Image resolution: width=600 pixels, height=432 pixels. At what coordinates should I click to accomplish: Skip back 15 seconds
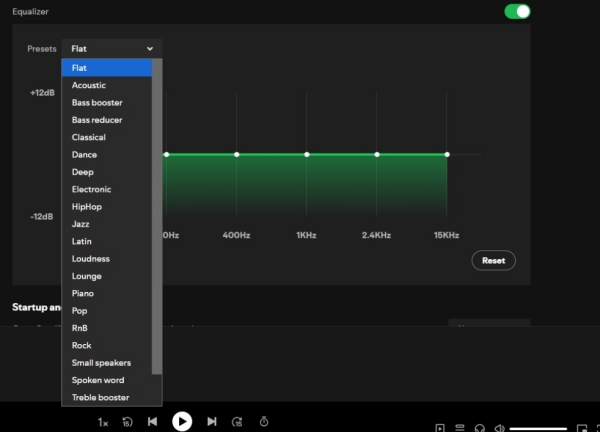point(127,422)
